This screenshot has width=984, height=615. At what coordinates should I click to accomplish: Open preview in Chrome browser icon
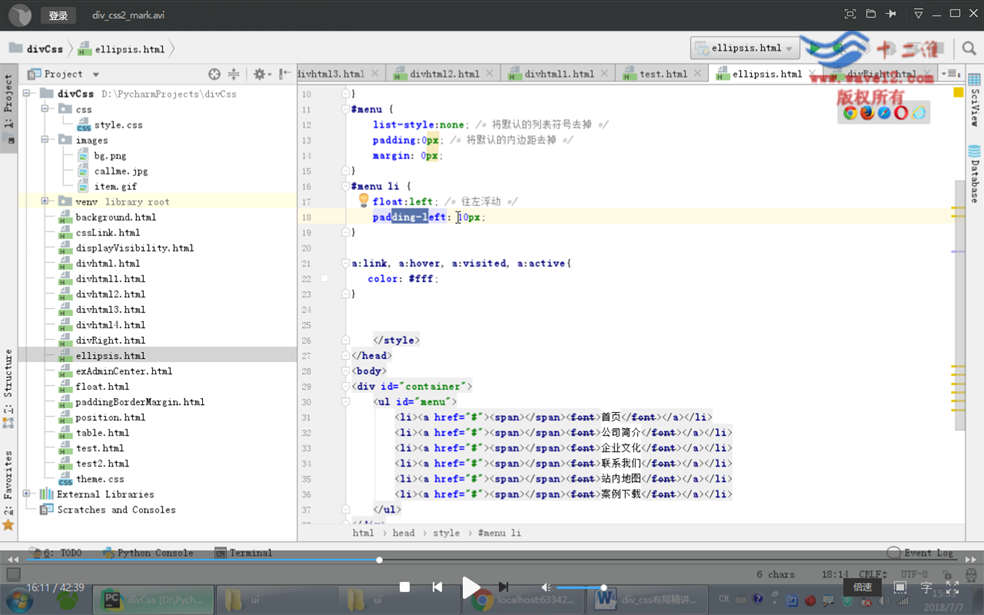849,113
